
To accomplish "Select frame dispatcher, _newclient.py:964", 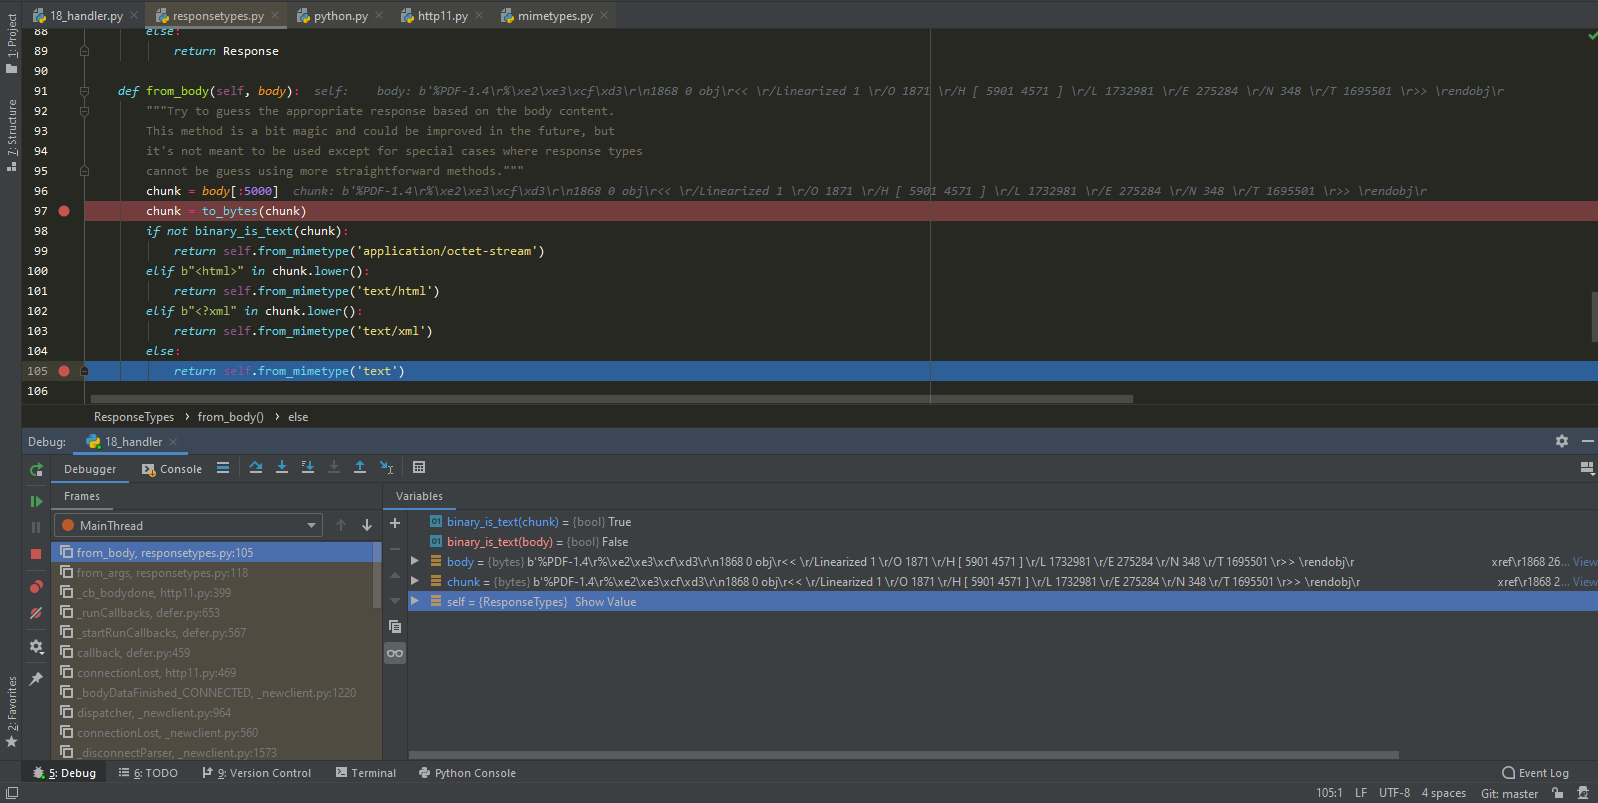I will tap(216, 713).
